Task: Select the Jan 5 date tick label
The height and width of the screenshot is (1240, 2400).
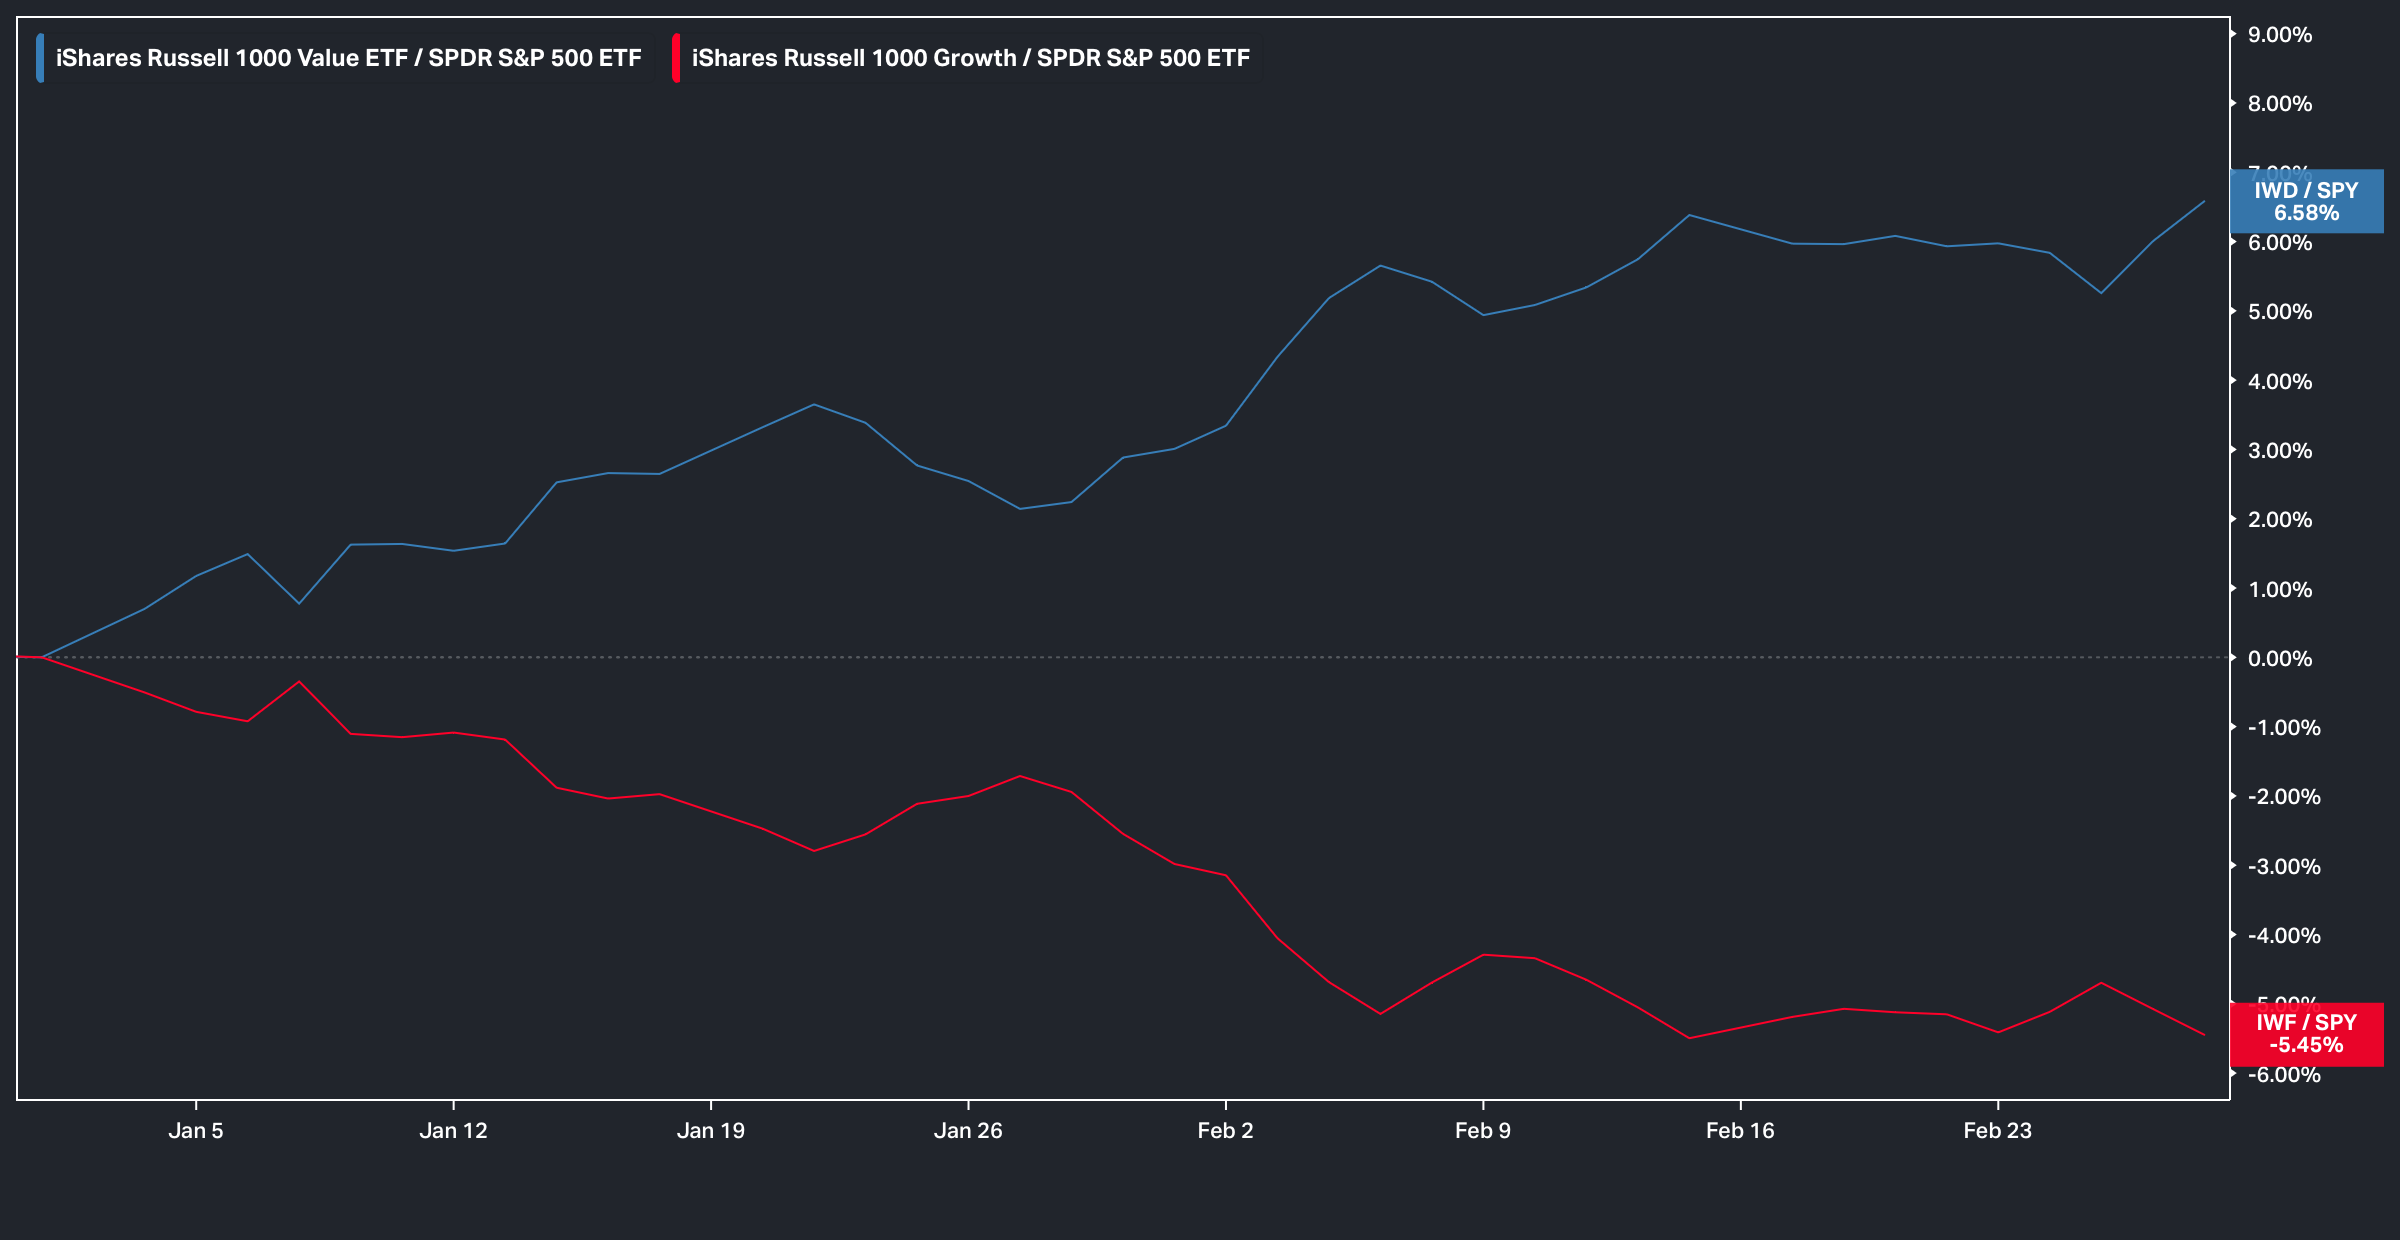Action: [196, 1131]
